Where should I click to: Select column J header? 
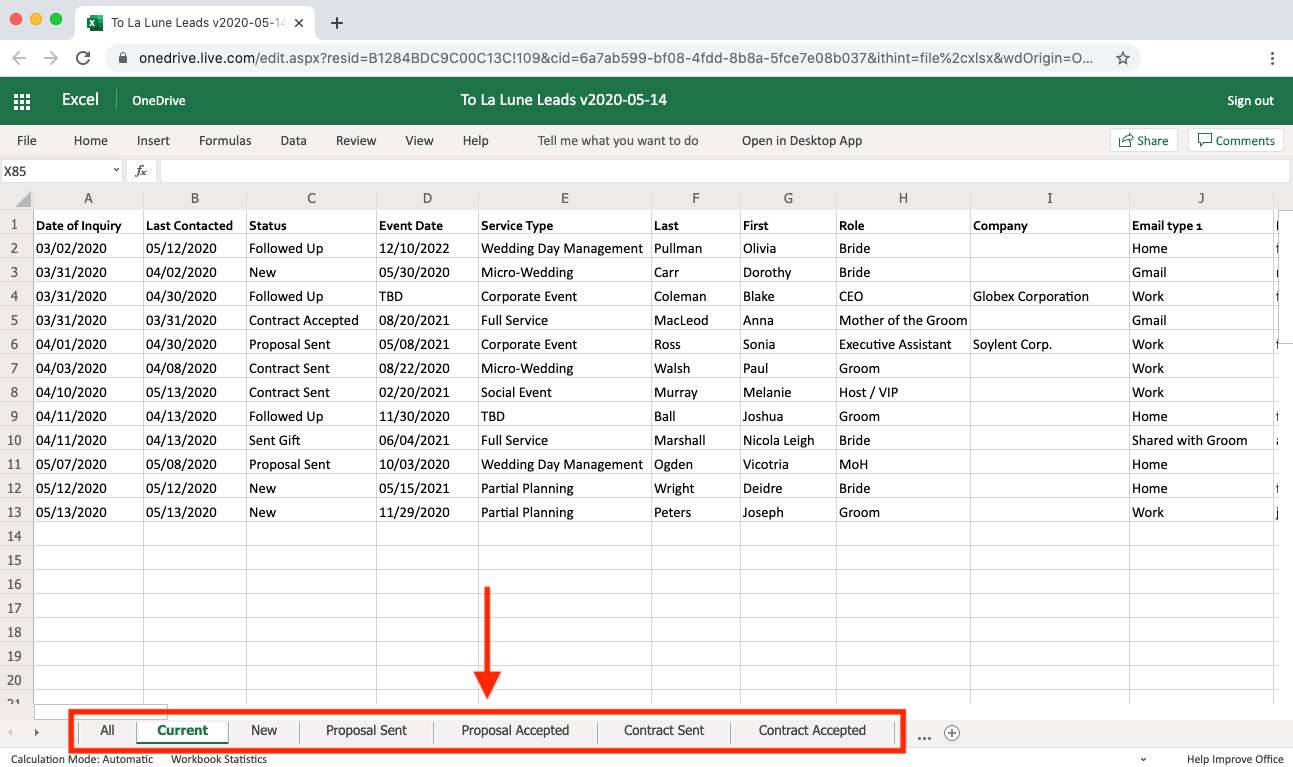click(x=1202, y=199)
